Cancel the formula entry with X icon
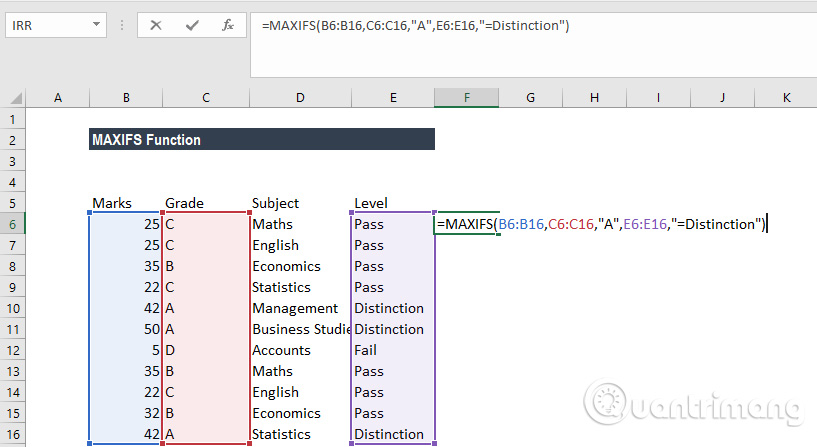Viewport: 817px width, 447px height. pyautogui.click(x=155, y=25)
